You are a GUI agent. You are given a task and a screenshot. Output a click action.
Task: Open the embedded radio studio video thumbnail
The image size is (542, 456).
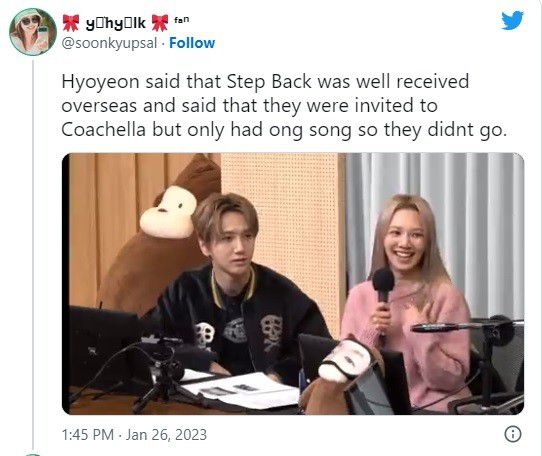[x=293, y=283]
